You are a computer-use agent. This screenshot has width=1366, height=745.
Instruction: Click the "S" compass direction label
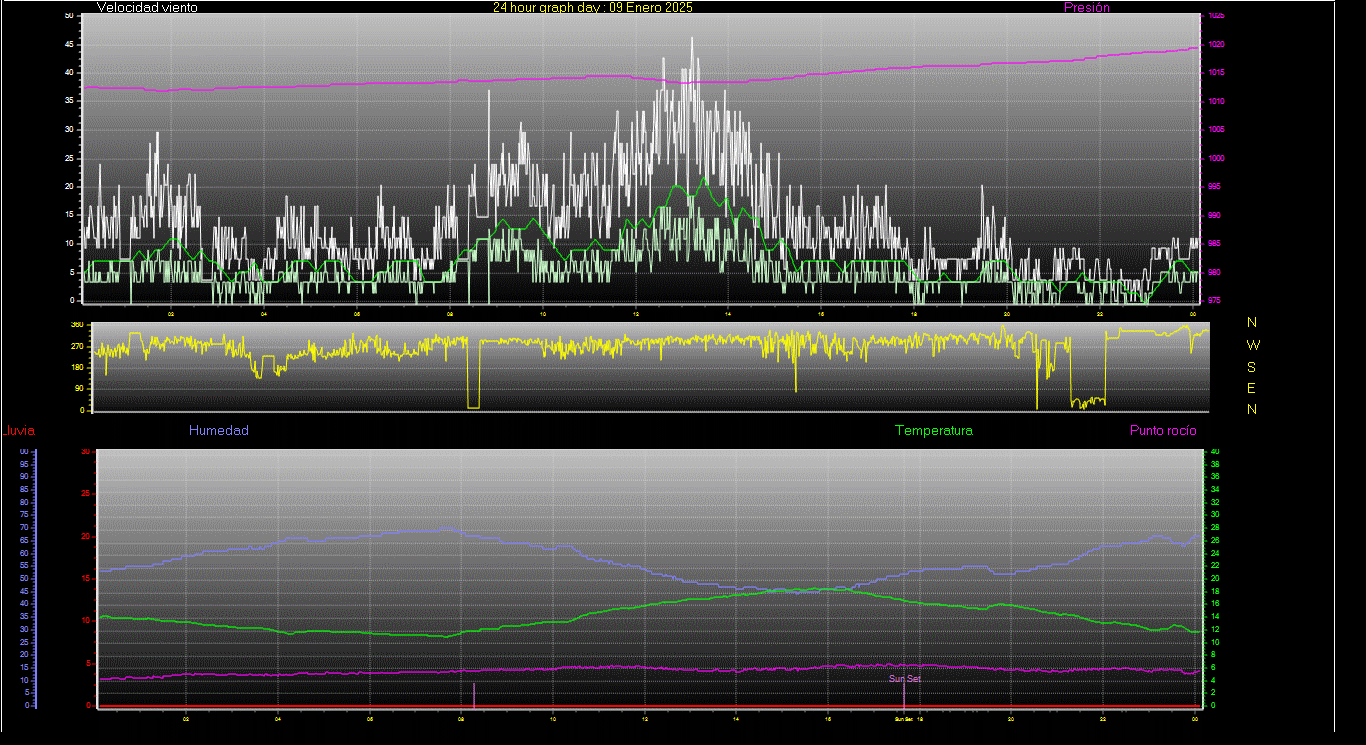[x=1252, y=366]
